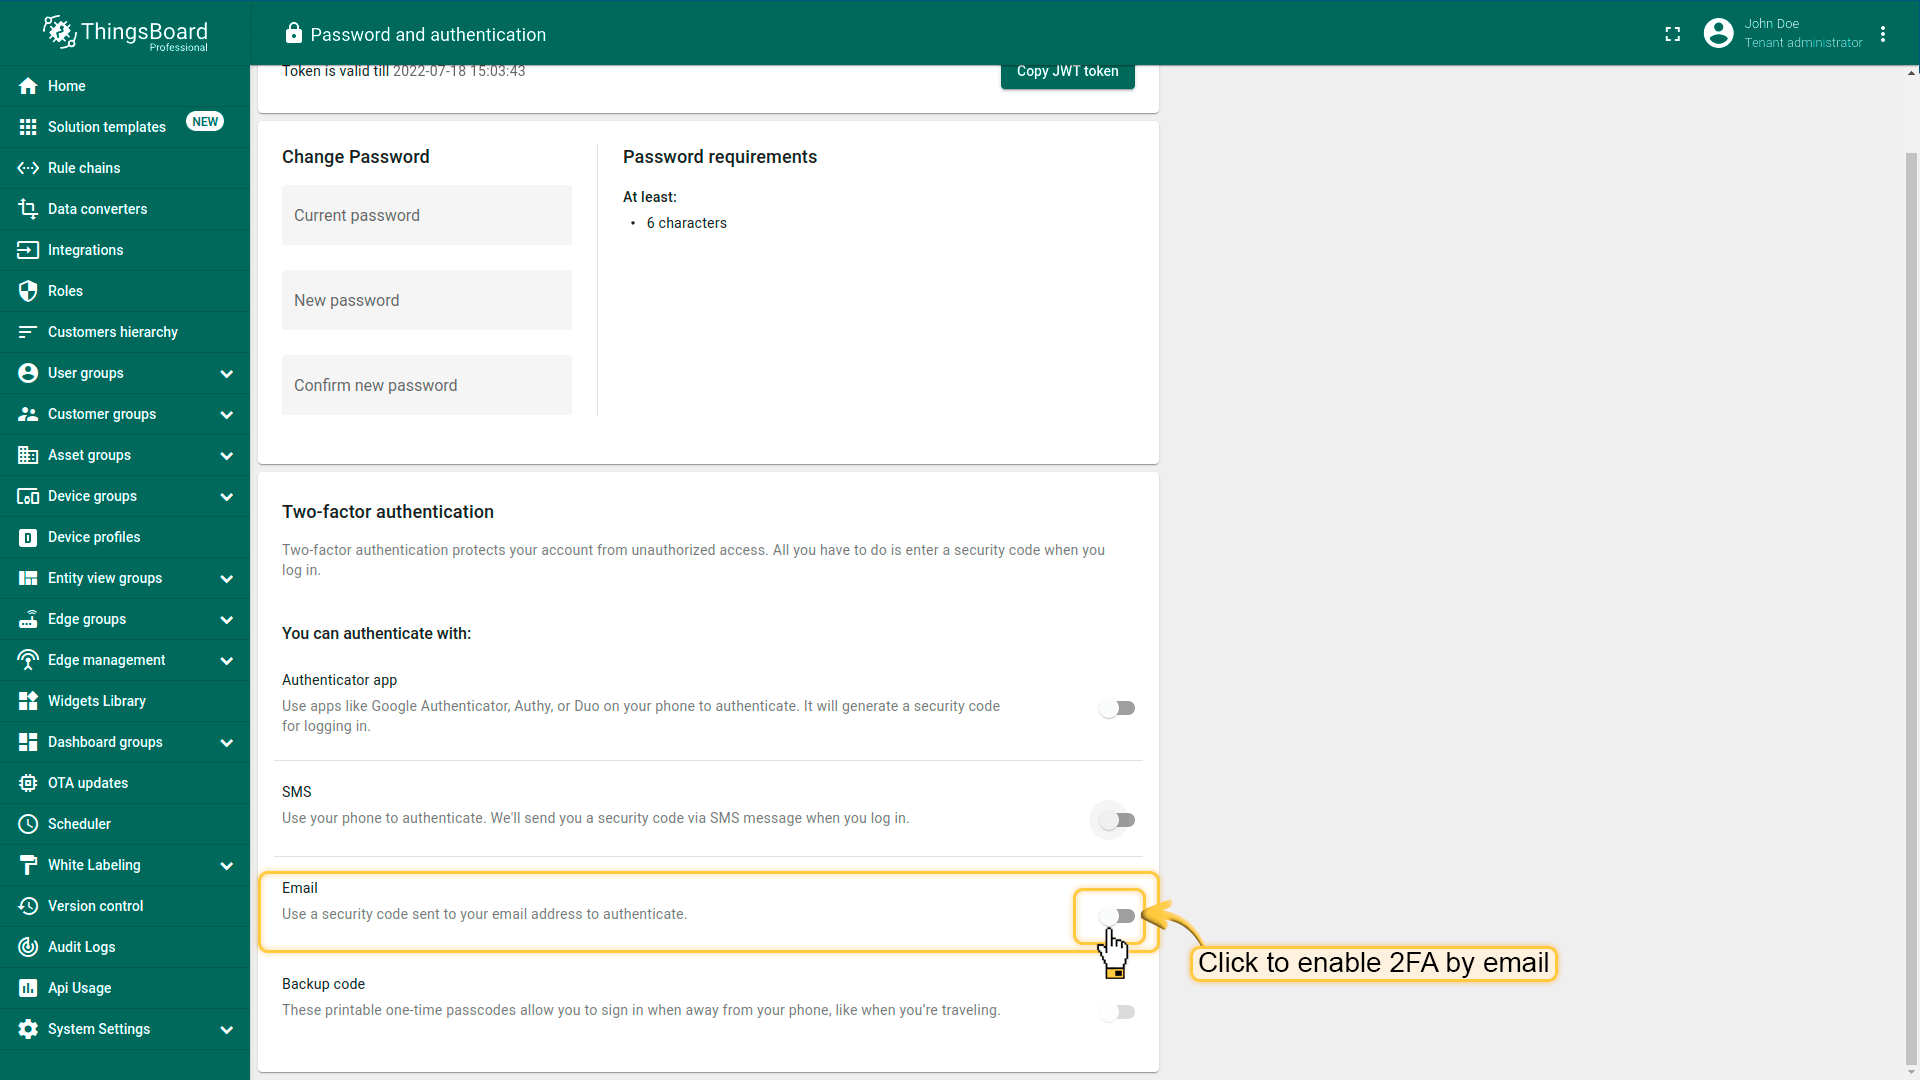Click the Widgets Library icon
The width and height of the screenshot is (1920, 1080).
pos(28,701)
